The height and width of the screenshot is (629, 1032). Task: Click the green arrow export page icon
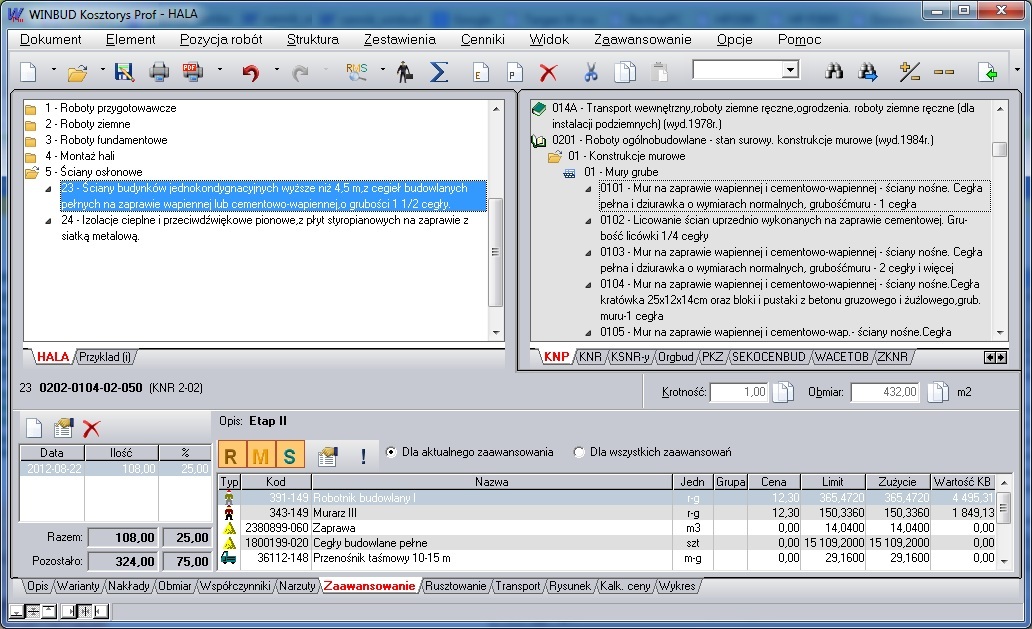coord(987,72)
